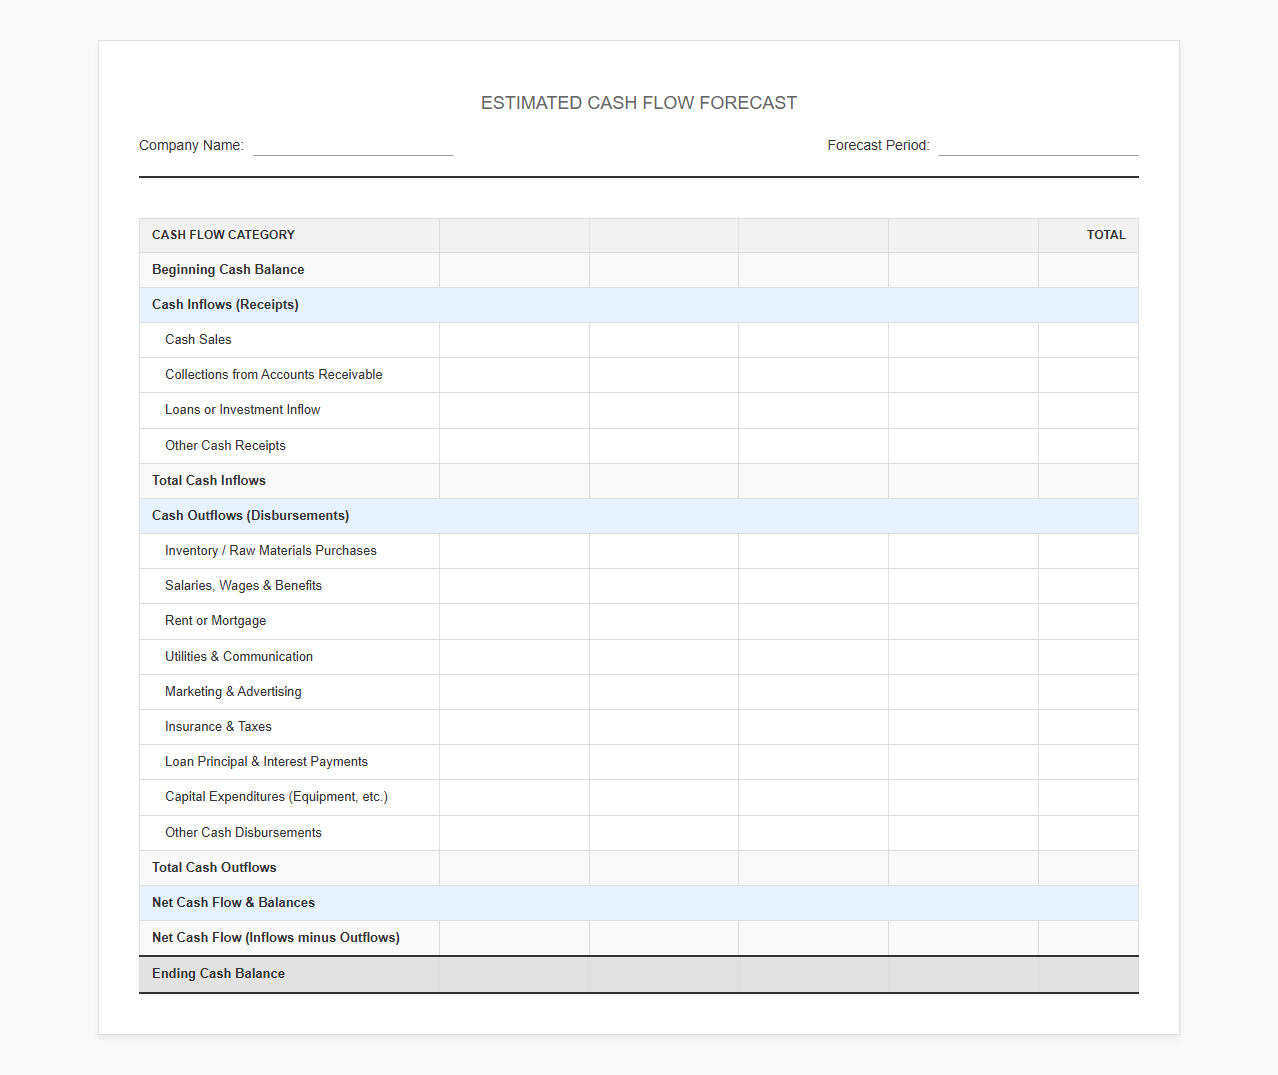Image resolution: width=1278 pixels, height=1075 pixels.
Task: Click the 'Salaries, Wages & Benefits' label
Action: pyautogui.click(x=243, y=586)
